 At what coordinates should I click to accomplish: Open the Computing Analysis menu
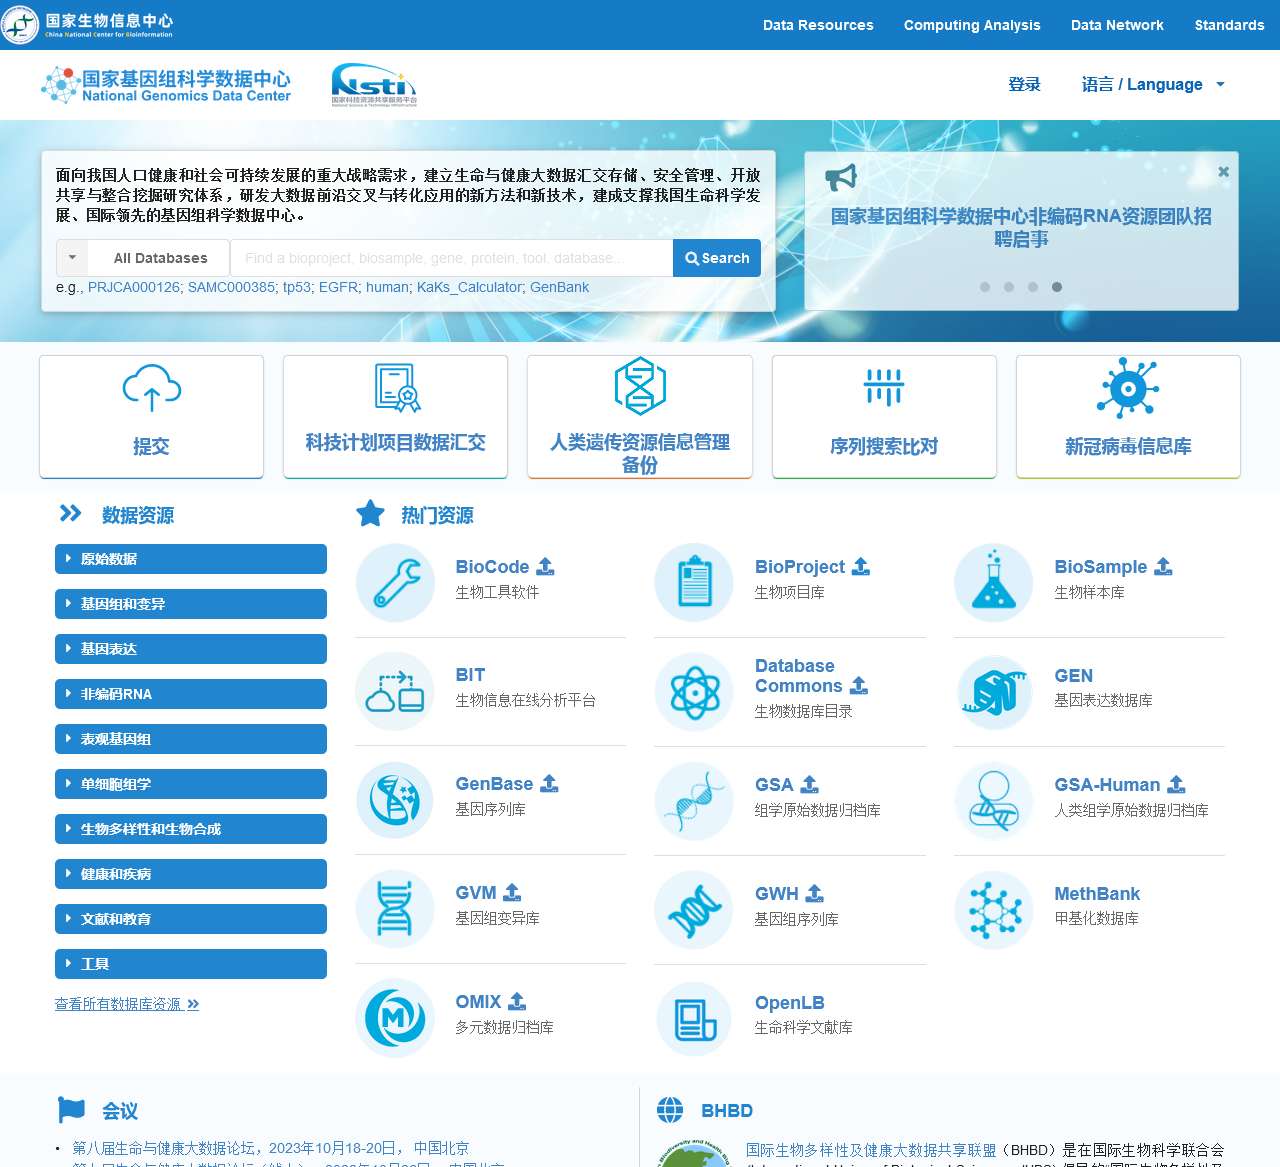pos(971,25)
